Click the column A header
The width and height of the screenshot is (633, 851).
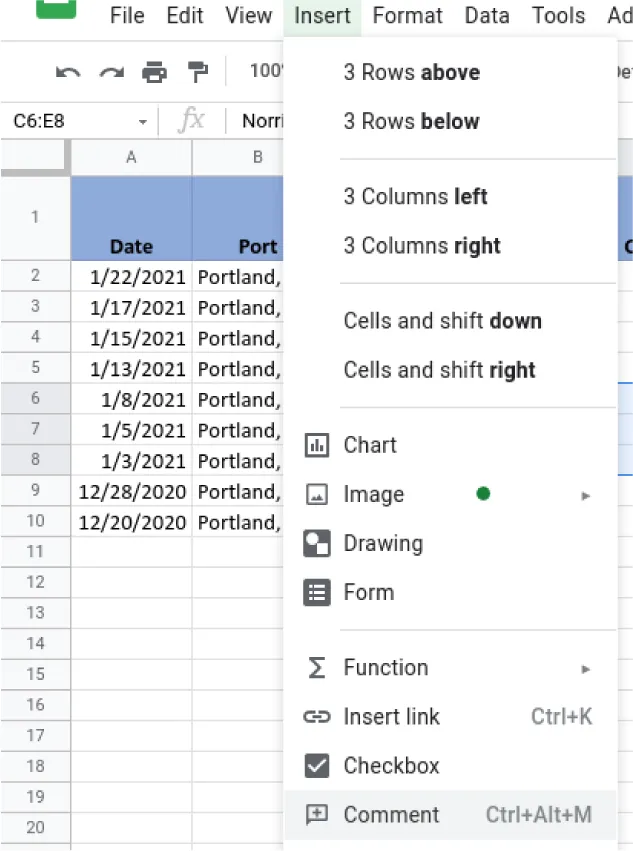pyautogui.click(x=131, y=157)
